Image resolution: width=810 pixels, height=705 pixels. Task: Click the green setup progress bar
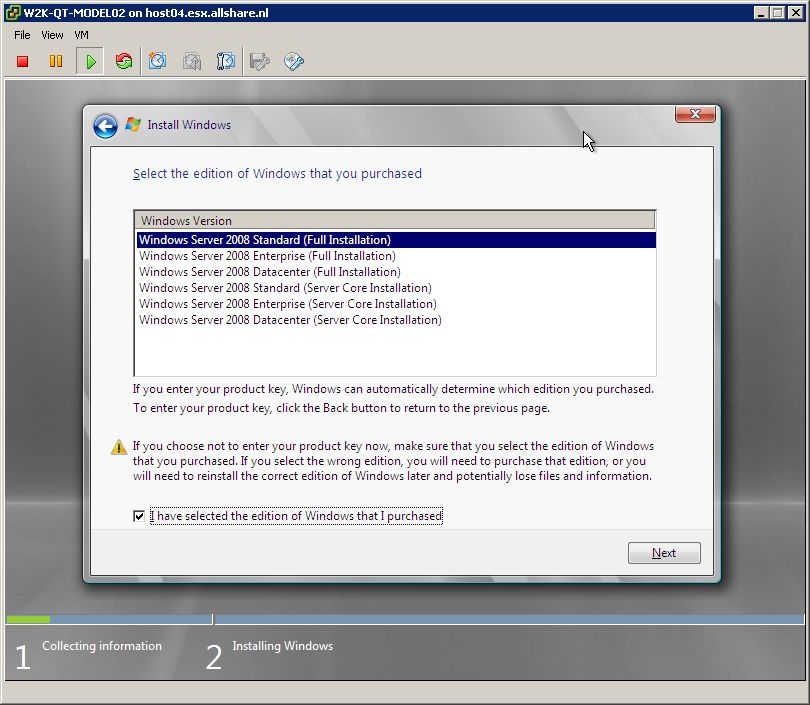[28, 619]
